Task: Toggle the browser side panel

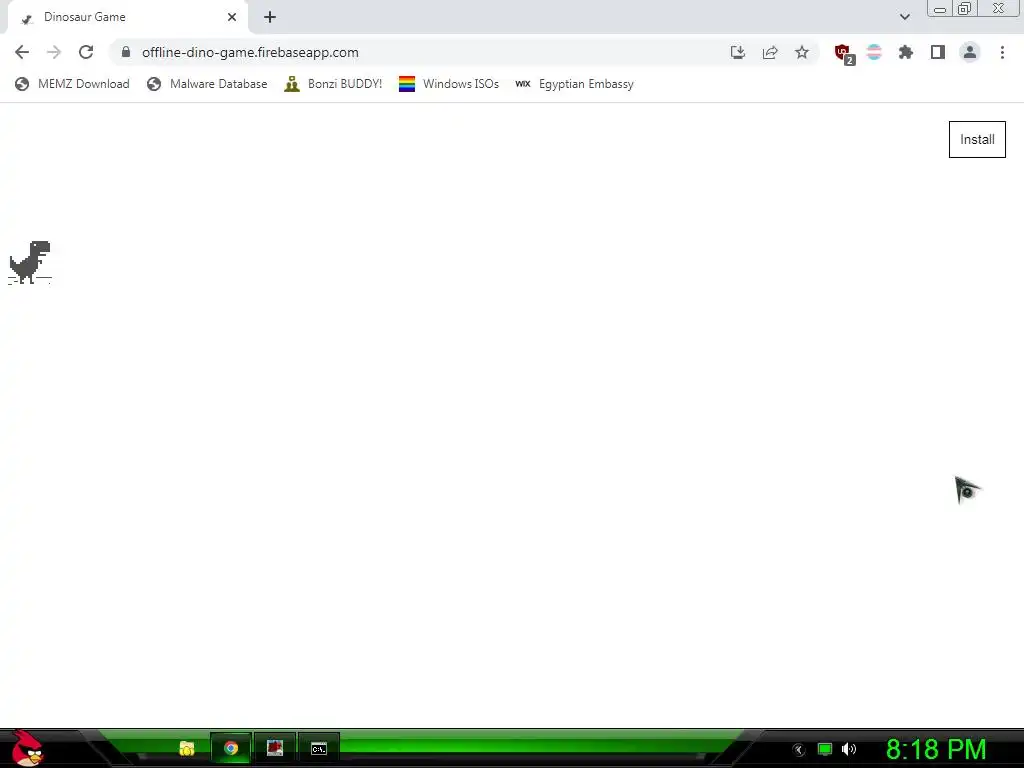Action: click(x=938, y=52)
